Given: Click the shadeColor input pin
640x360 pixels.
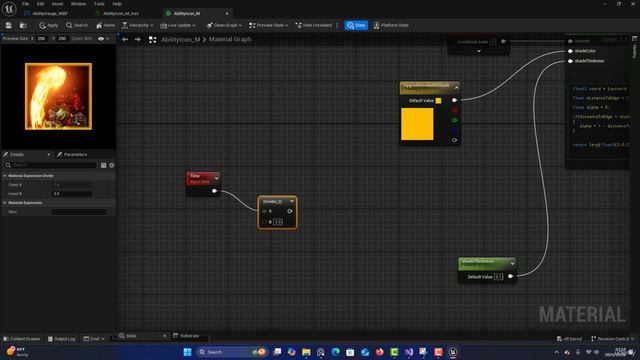Looking at the screenshot, I should point(570,51).
